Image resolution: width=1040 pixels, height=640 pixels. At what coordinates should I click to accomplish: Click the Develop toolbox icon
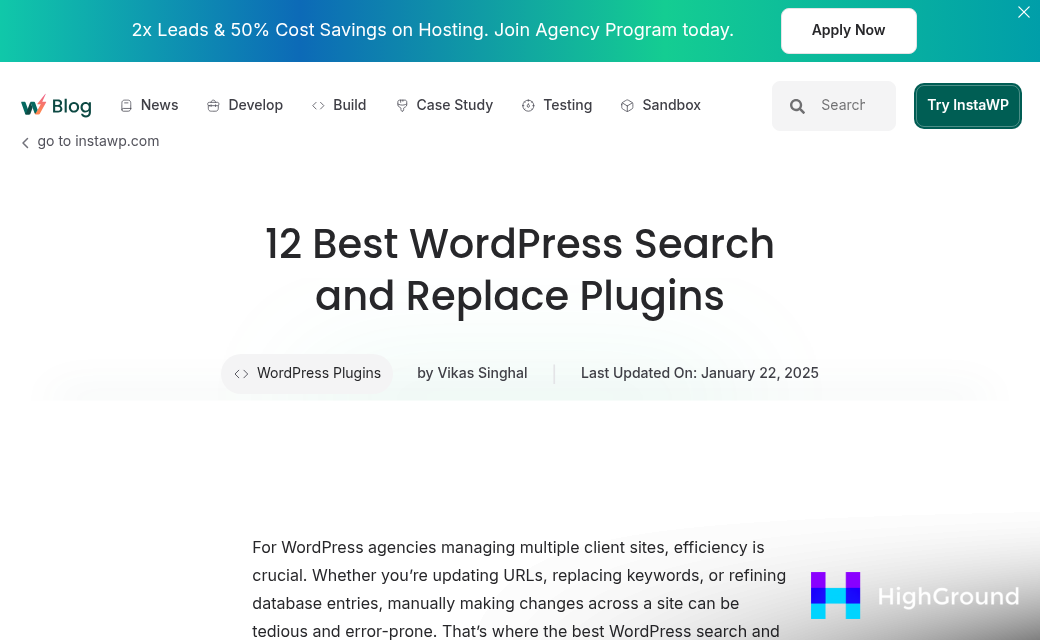(212, 104)
